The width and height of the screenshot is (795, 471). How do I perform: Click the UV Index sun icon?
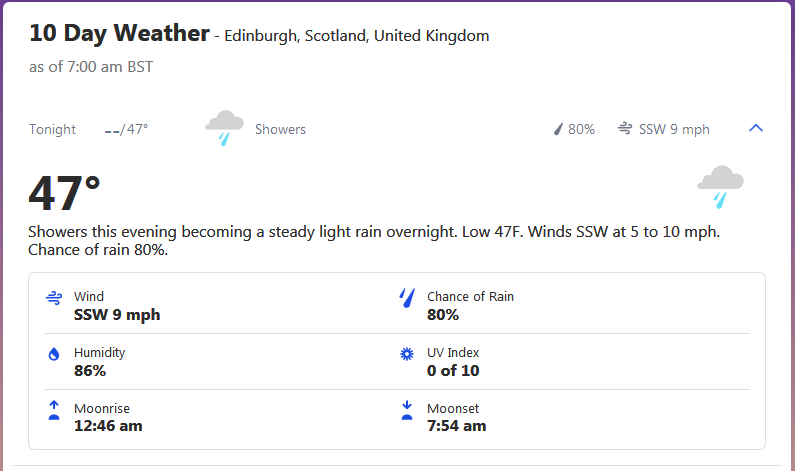406,354
